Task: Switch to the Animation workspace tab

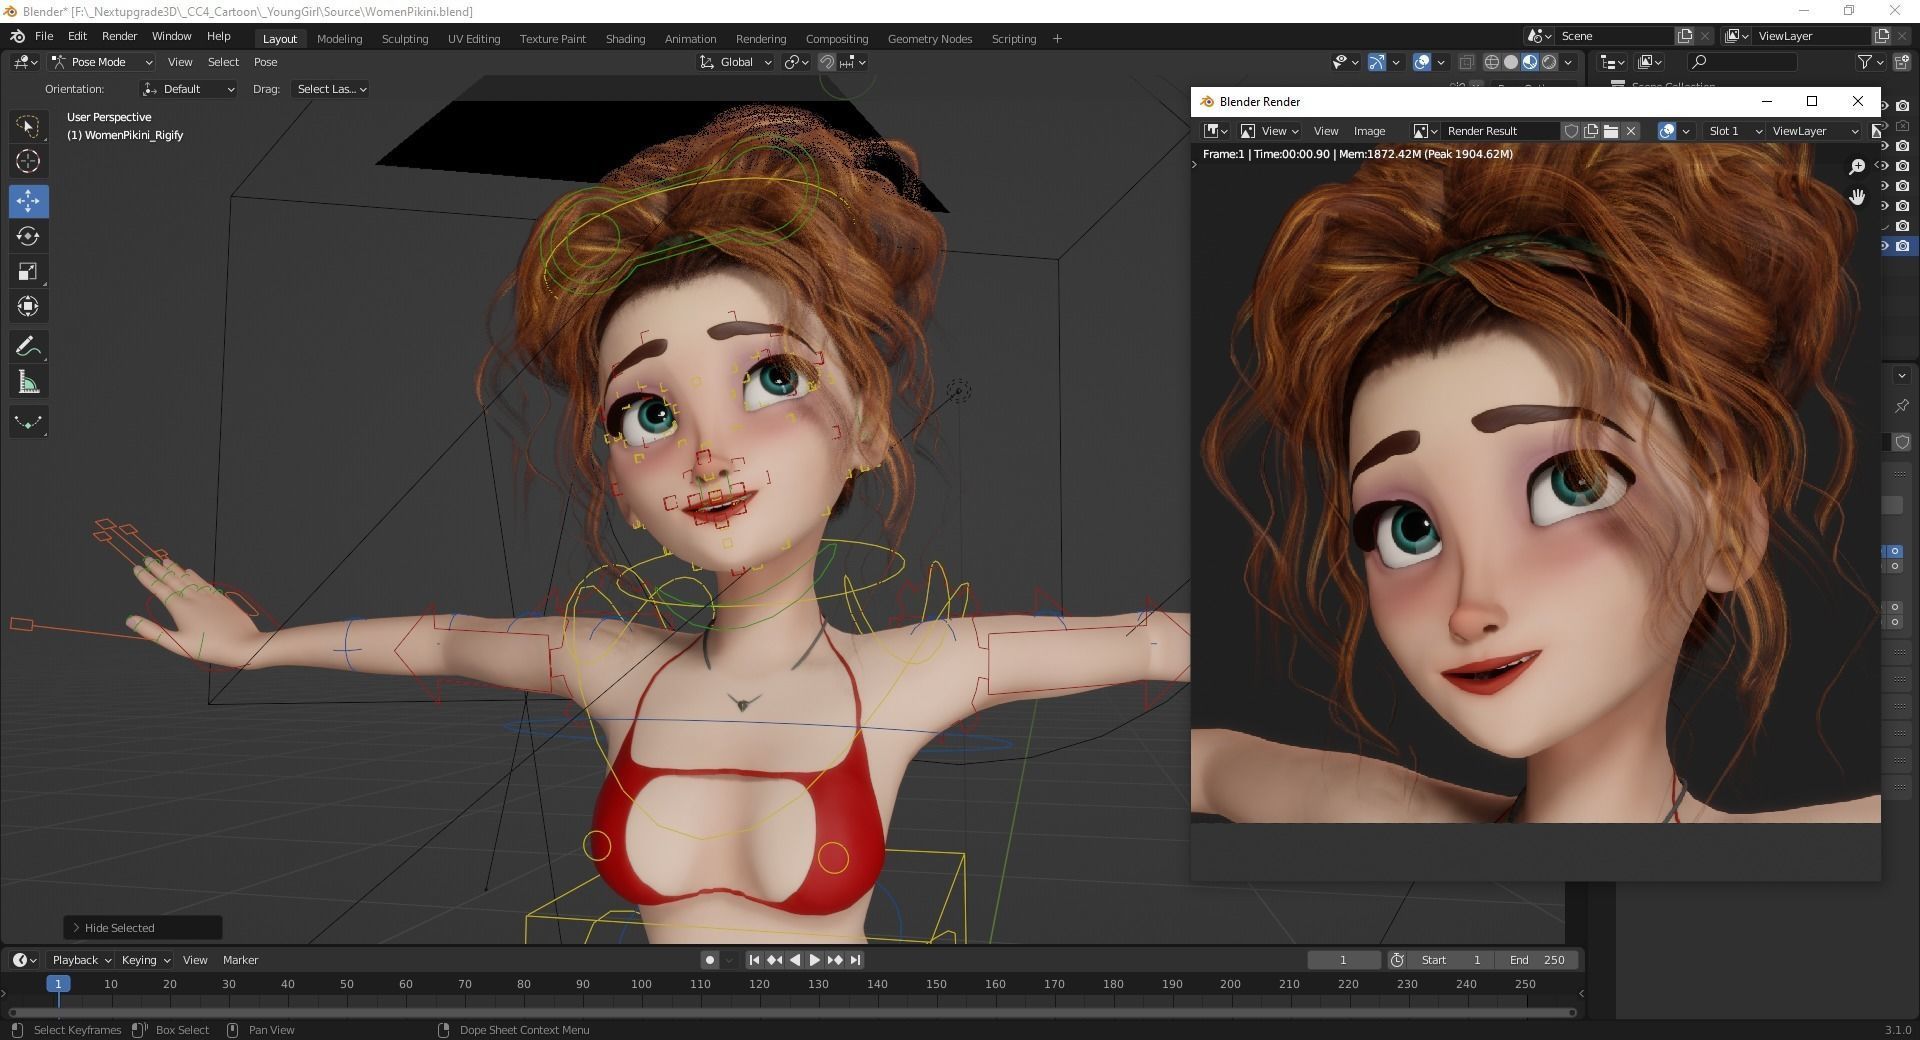Action: point(690,39)
